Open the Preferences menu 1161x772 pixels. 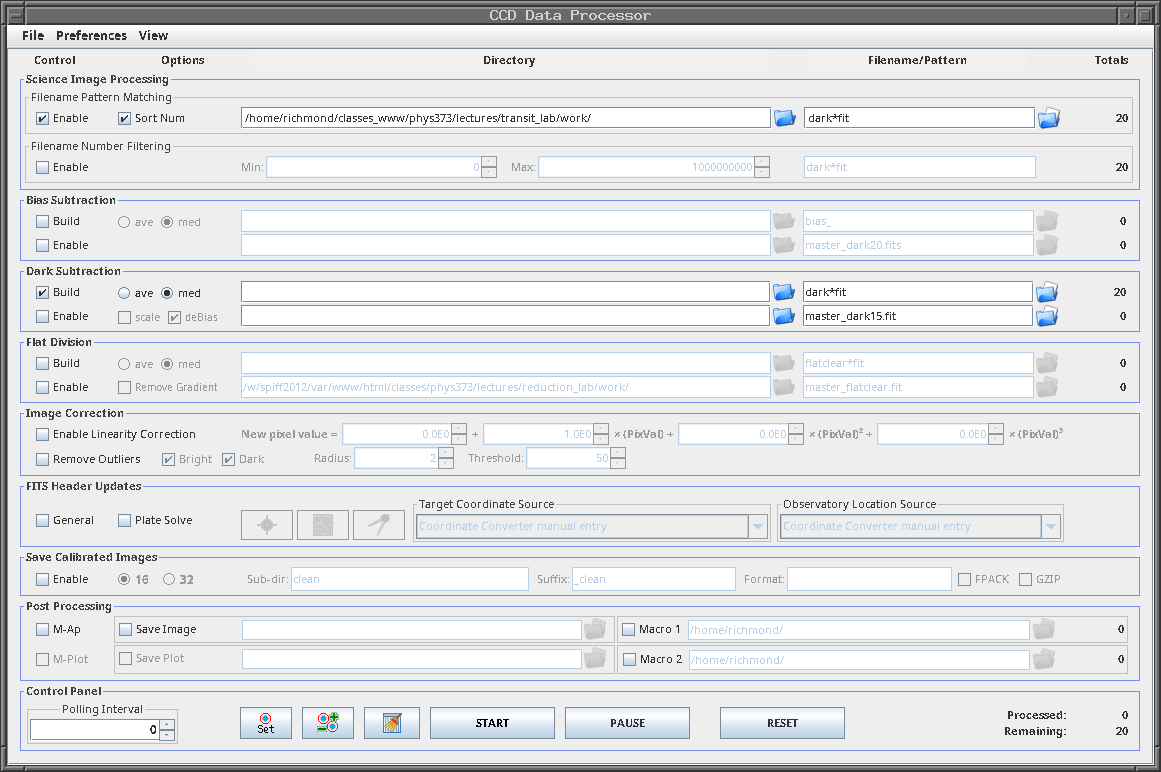[91, 35]
